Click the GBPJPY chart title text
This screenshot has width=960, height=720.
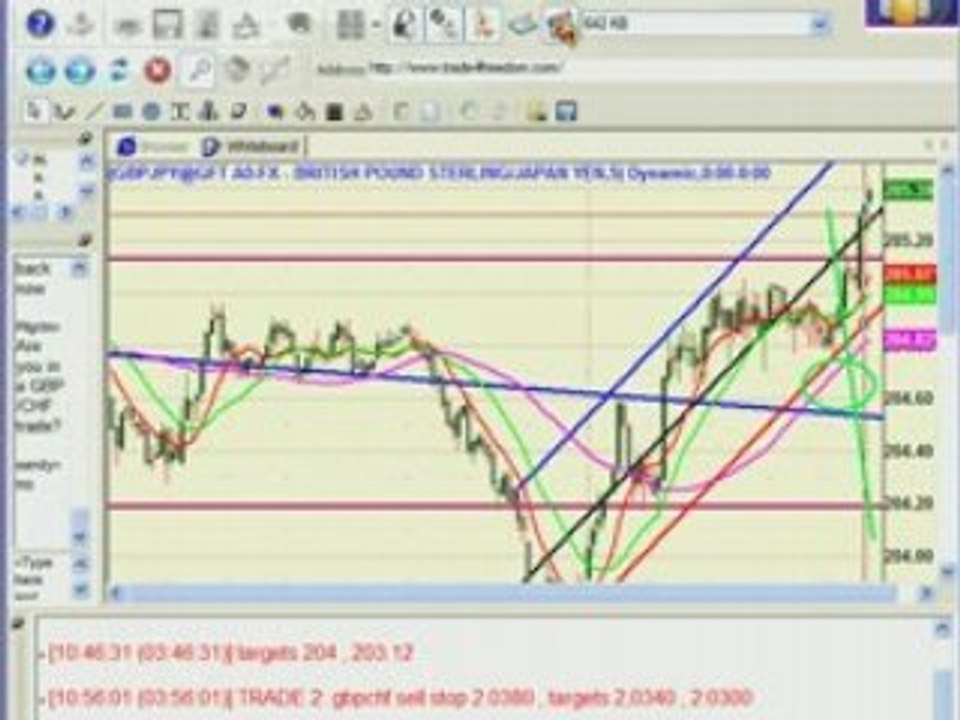pos(439,173)
